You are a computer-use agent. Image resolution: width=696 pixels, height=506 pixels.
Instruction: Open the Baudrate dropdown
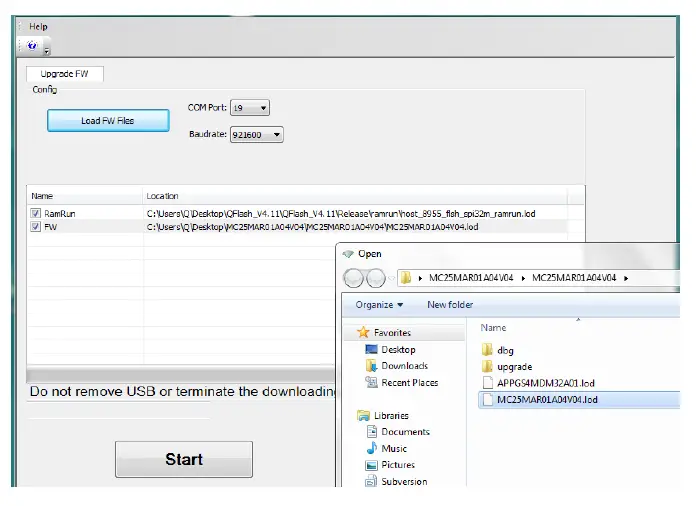(257, 134)
